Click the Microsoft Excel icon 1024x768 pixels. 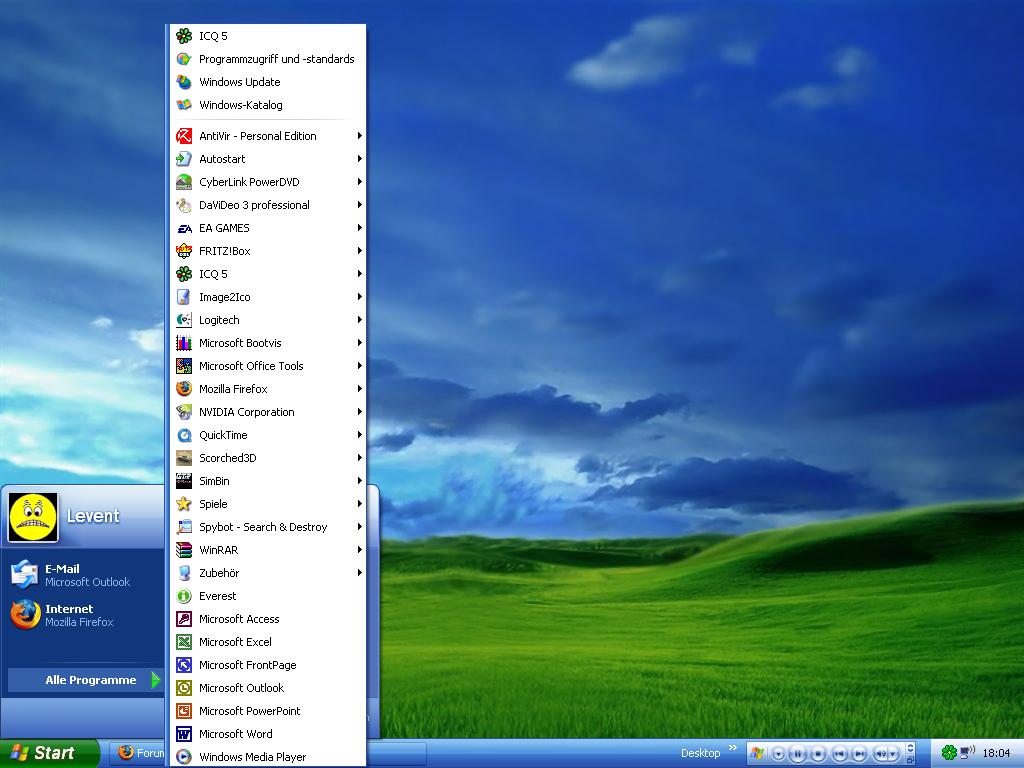(x=184, y=642)
